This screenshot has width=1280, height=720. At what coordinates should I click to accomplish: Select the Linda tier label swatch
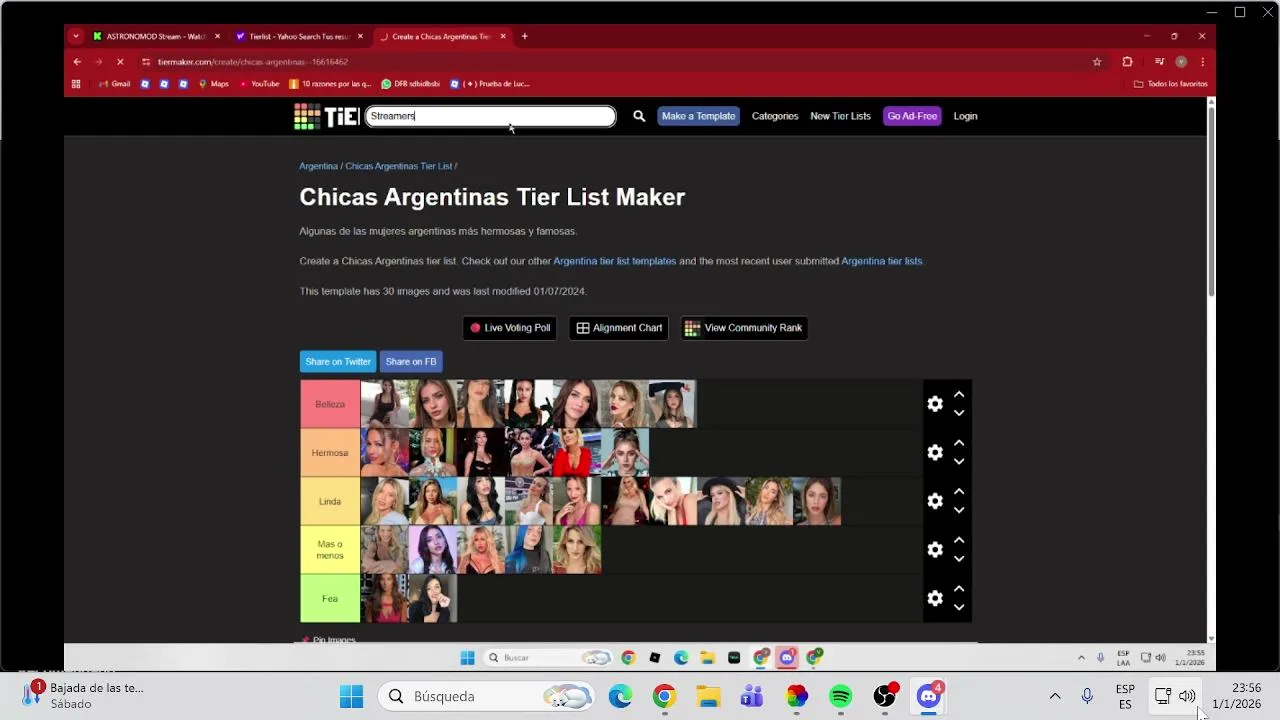point(330,501)
